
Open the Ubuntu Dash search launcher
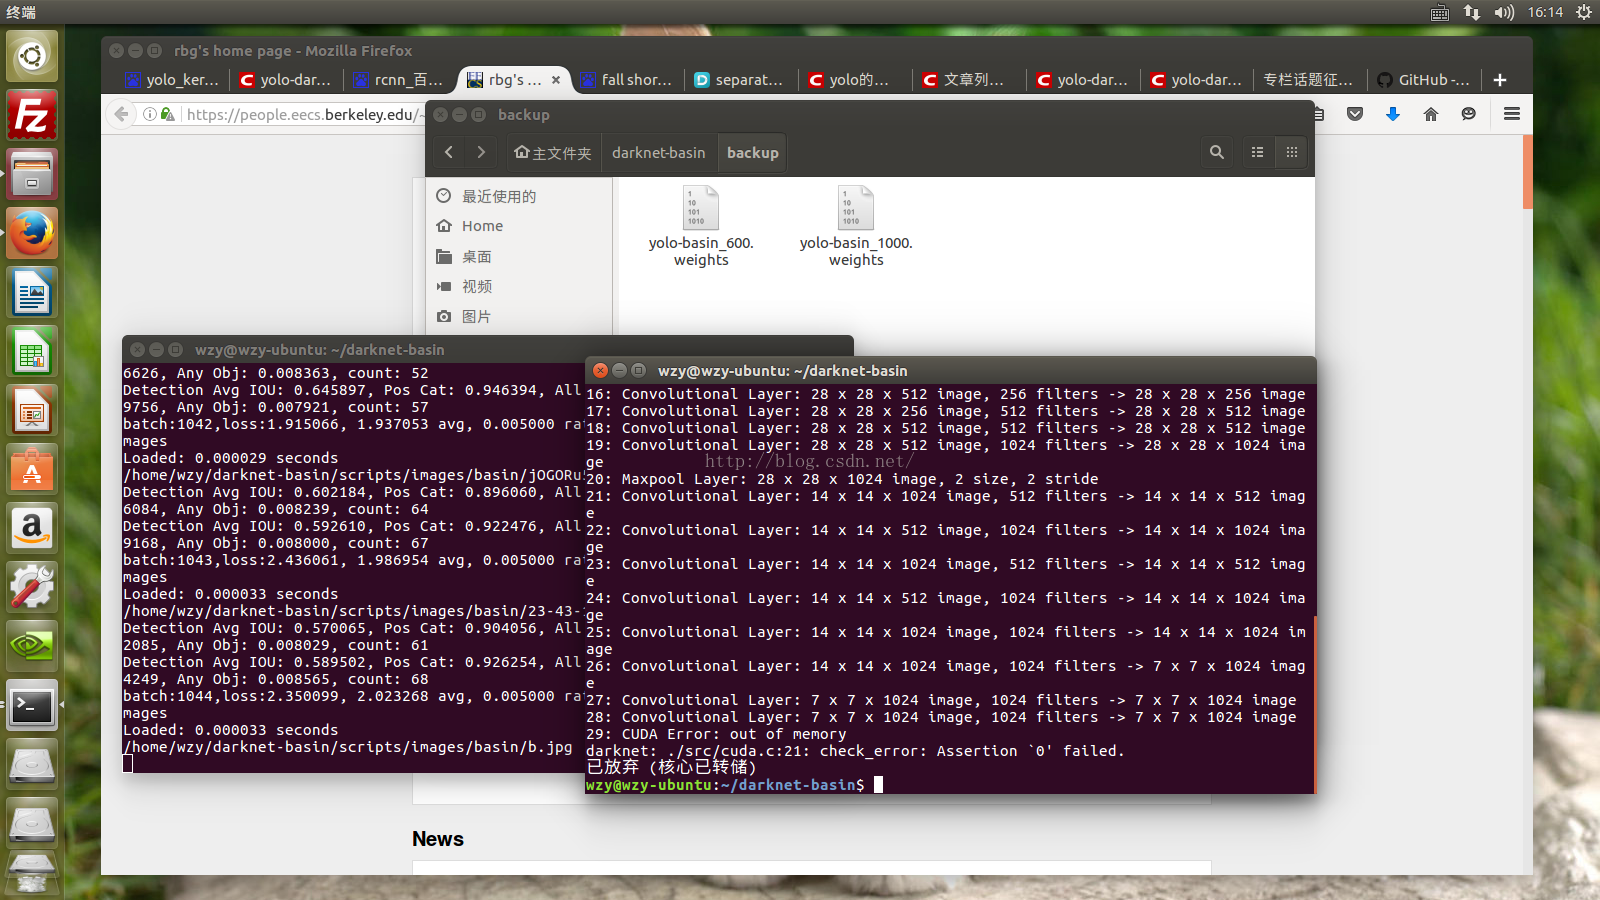(32, 56)
